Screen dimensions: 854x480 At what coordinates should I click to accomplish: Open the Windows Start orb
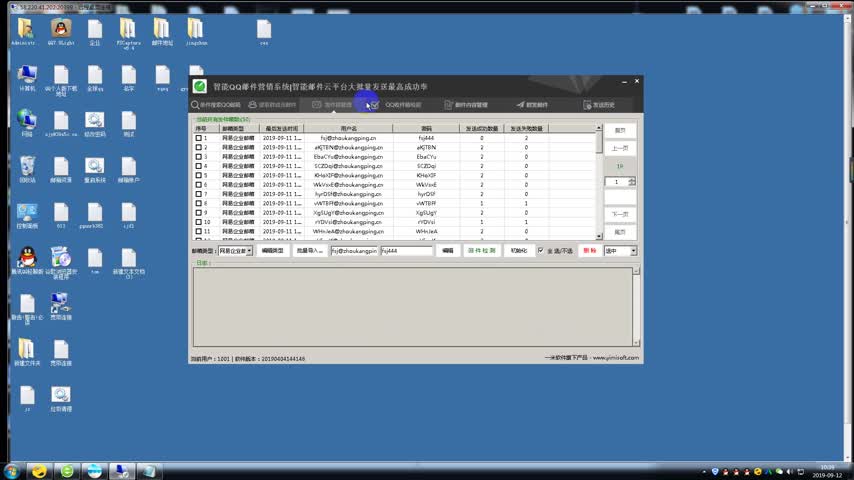pos(12,471)
